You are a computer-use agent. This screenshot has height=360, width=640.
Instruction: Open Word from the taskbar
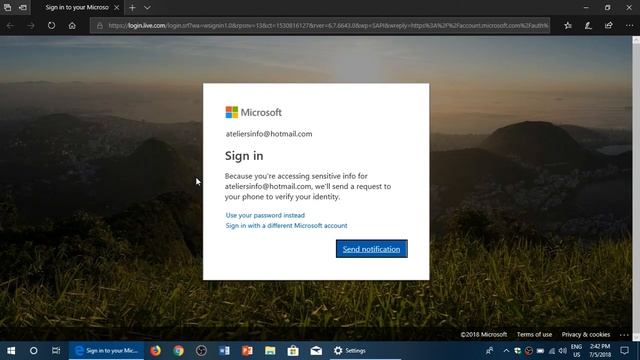(224, 351)
